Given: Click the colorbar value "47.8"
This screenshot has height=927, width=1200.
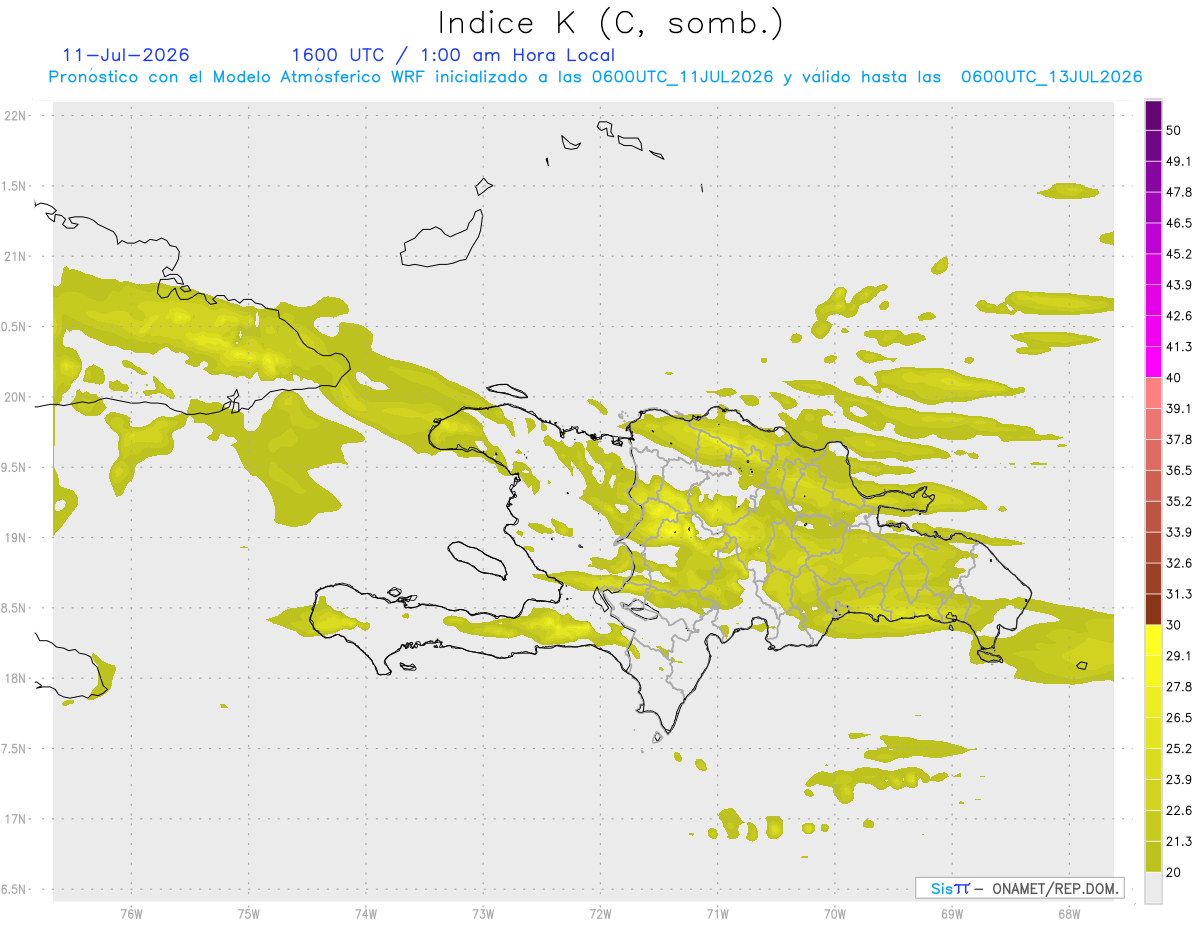Looking at the screenshot, I should coord(1179,192).
